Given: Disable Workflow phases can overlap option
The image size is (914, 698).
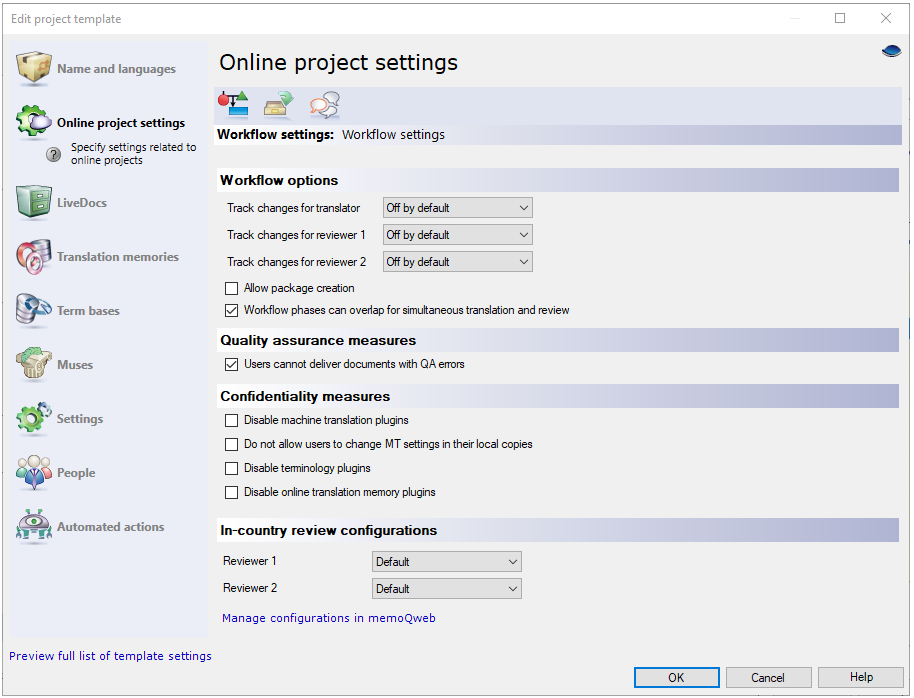Looking at the screenshot, I should [231, 310].
